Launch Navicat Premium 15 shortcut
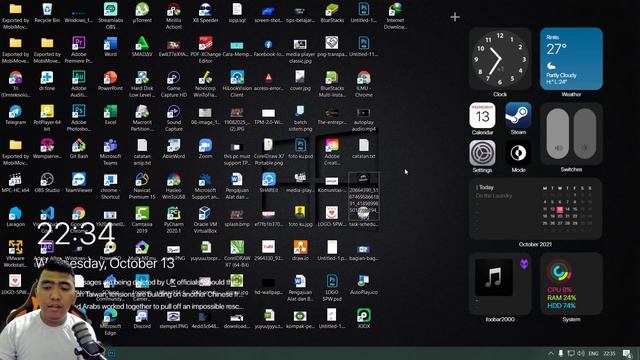This screenshot has height=360, width=640. (x=142, y=185)
